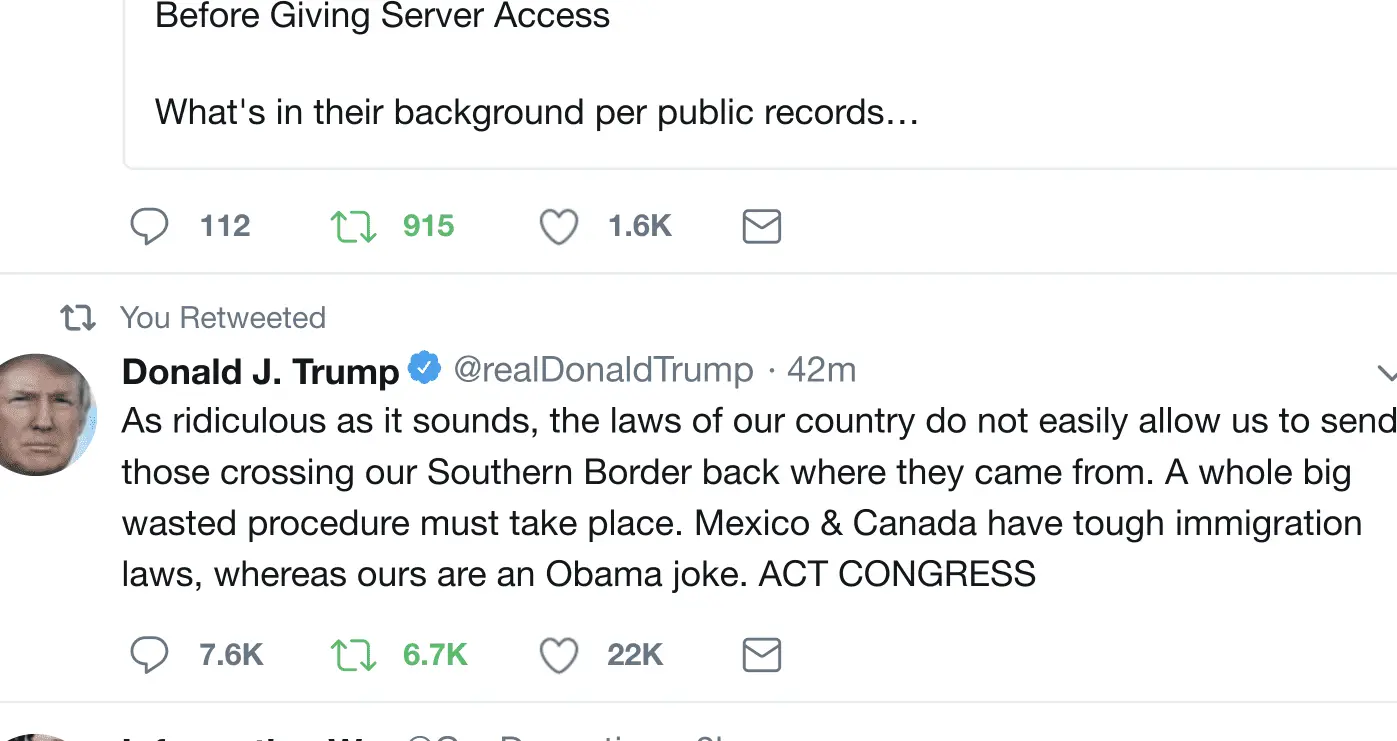The image size is (1397, 741).
Task: Open Donald J. Trump's profile picture
Action: point(45,414)
